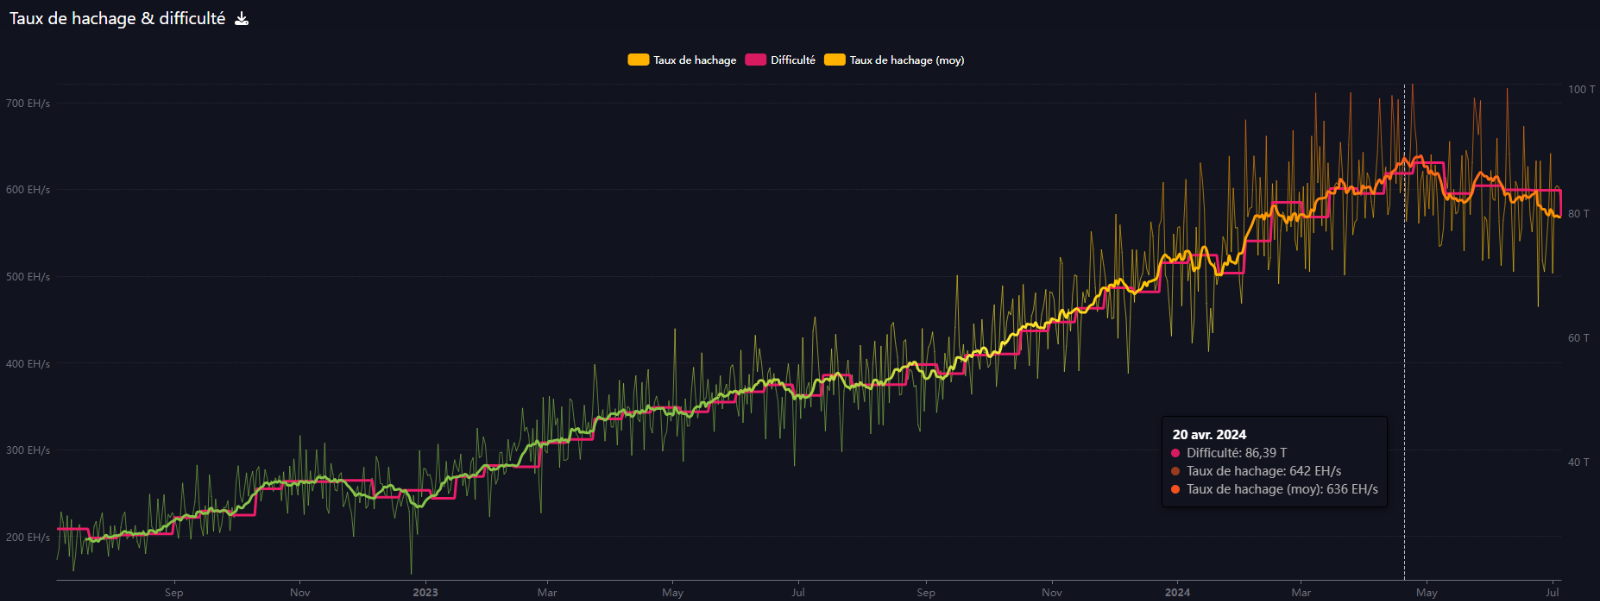Click the tooltip date 20 avr. 2024
This screenshot has height=601, width=1600.
(x=1209, y=435)
